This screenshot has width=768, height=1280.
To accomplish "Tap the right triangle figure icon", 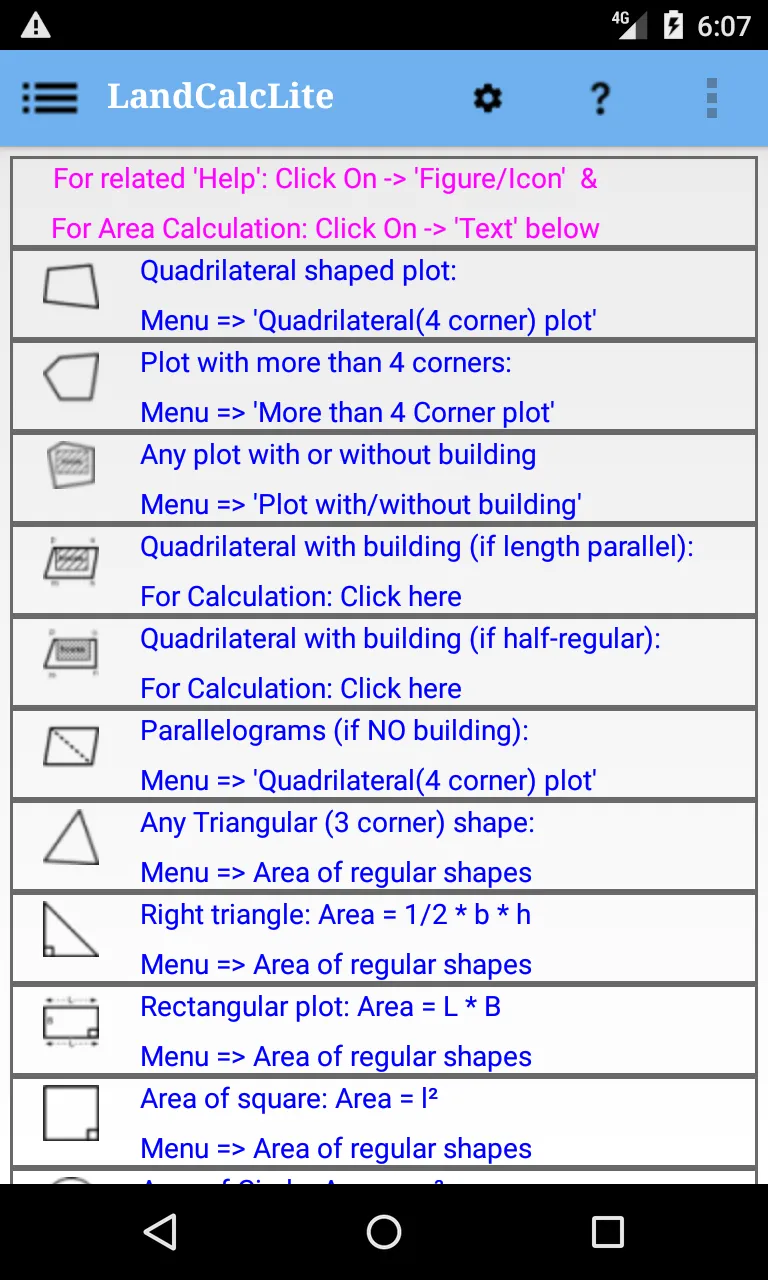I will pos(71,929).
